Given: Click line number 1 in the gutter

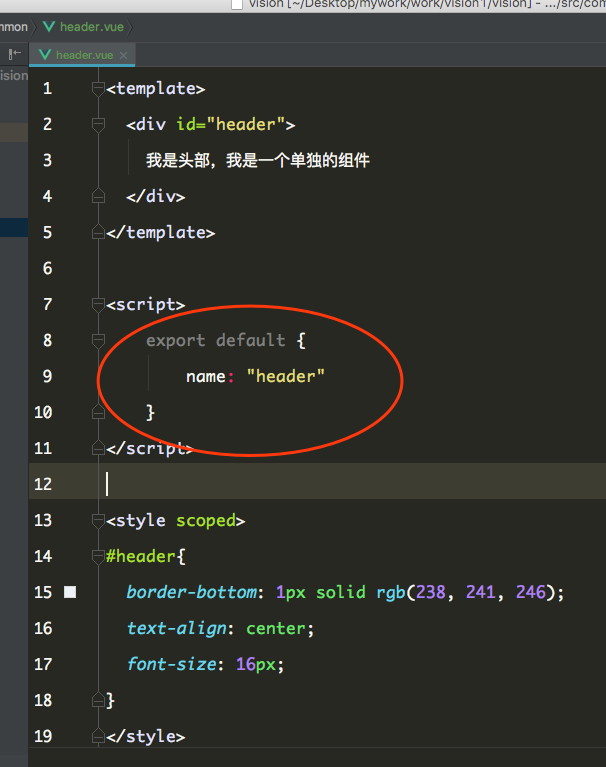Looking at the screenshot, I should [47, 89].
